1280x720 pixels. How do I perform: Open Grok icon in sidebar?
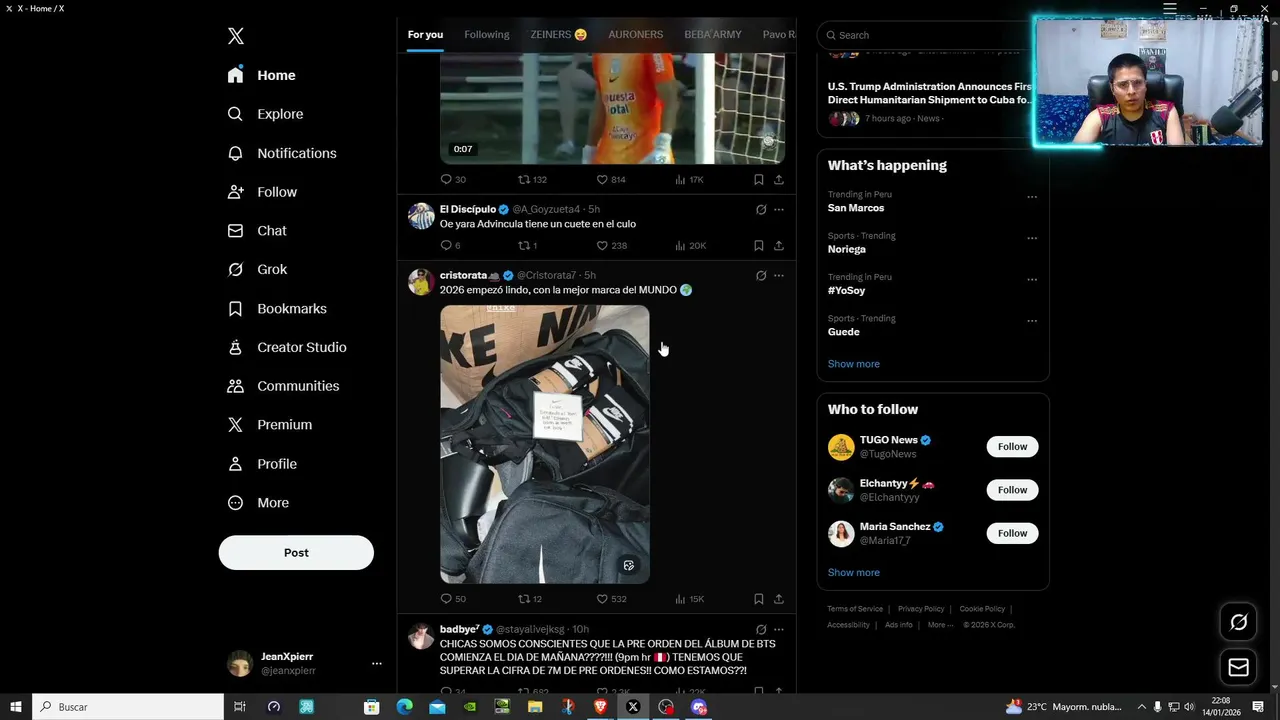(x=235, y=270)
